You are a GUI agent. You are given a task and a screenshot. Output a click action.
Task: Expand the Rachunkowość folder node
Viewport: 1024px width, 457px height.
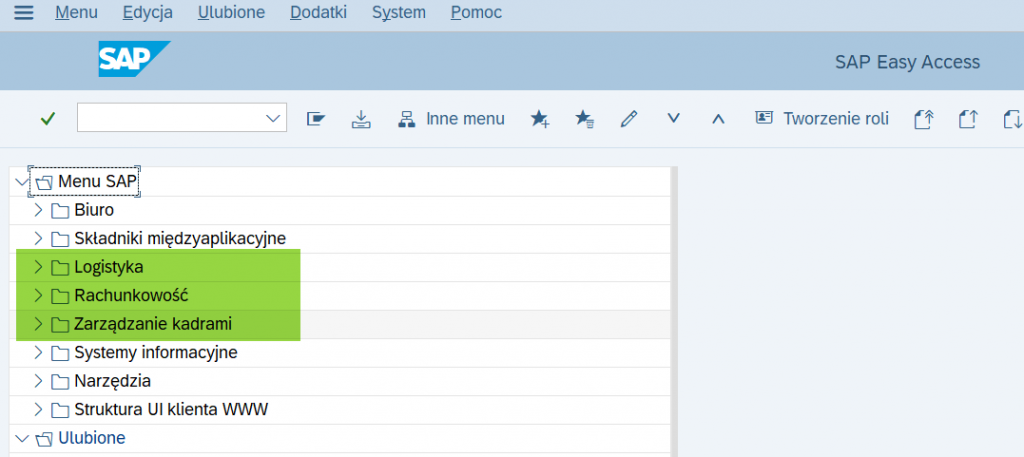pos(38,296)
